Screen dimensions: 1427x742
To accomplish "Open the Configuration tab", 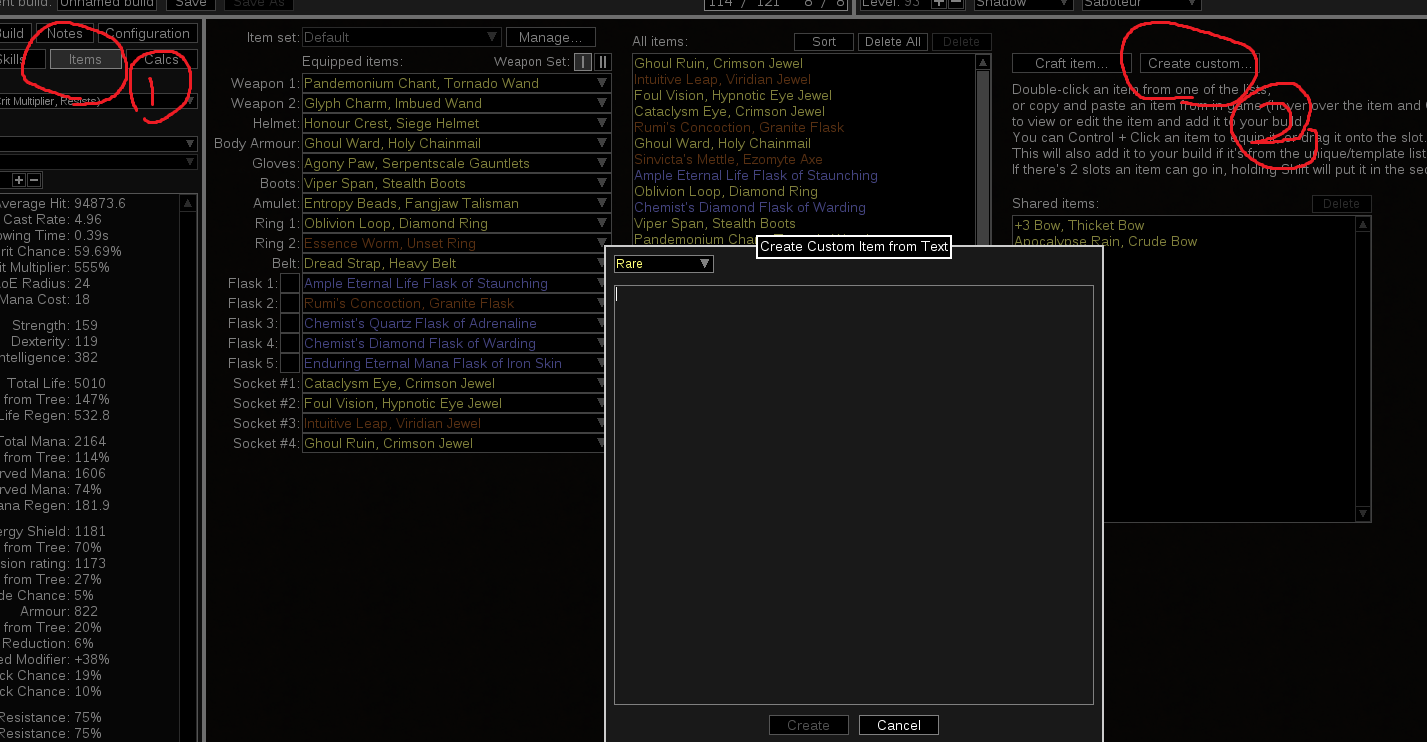I will coord(147,33).
